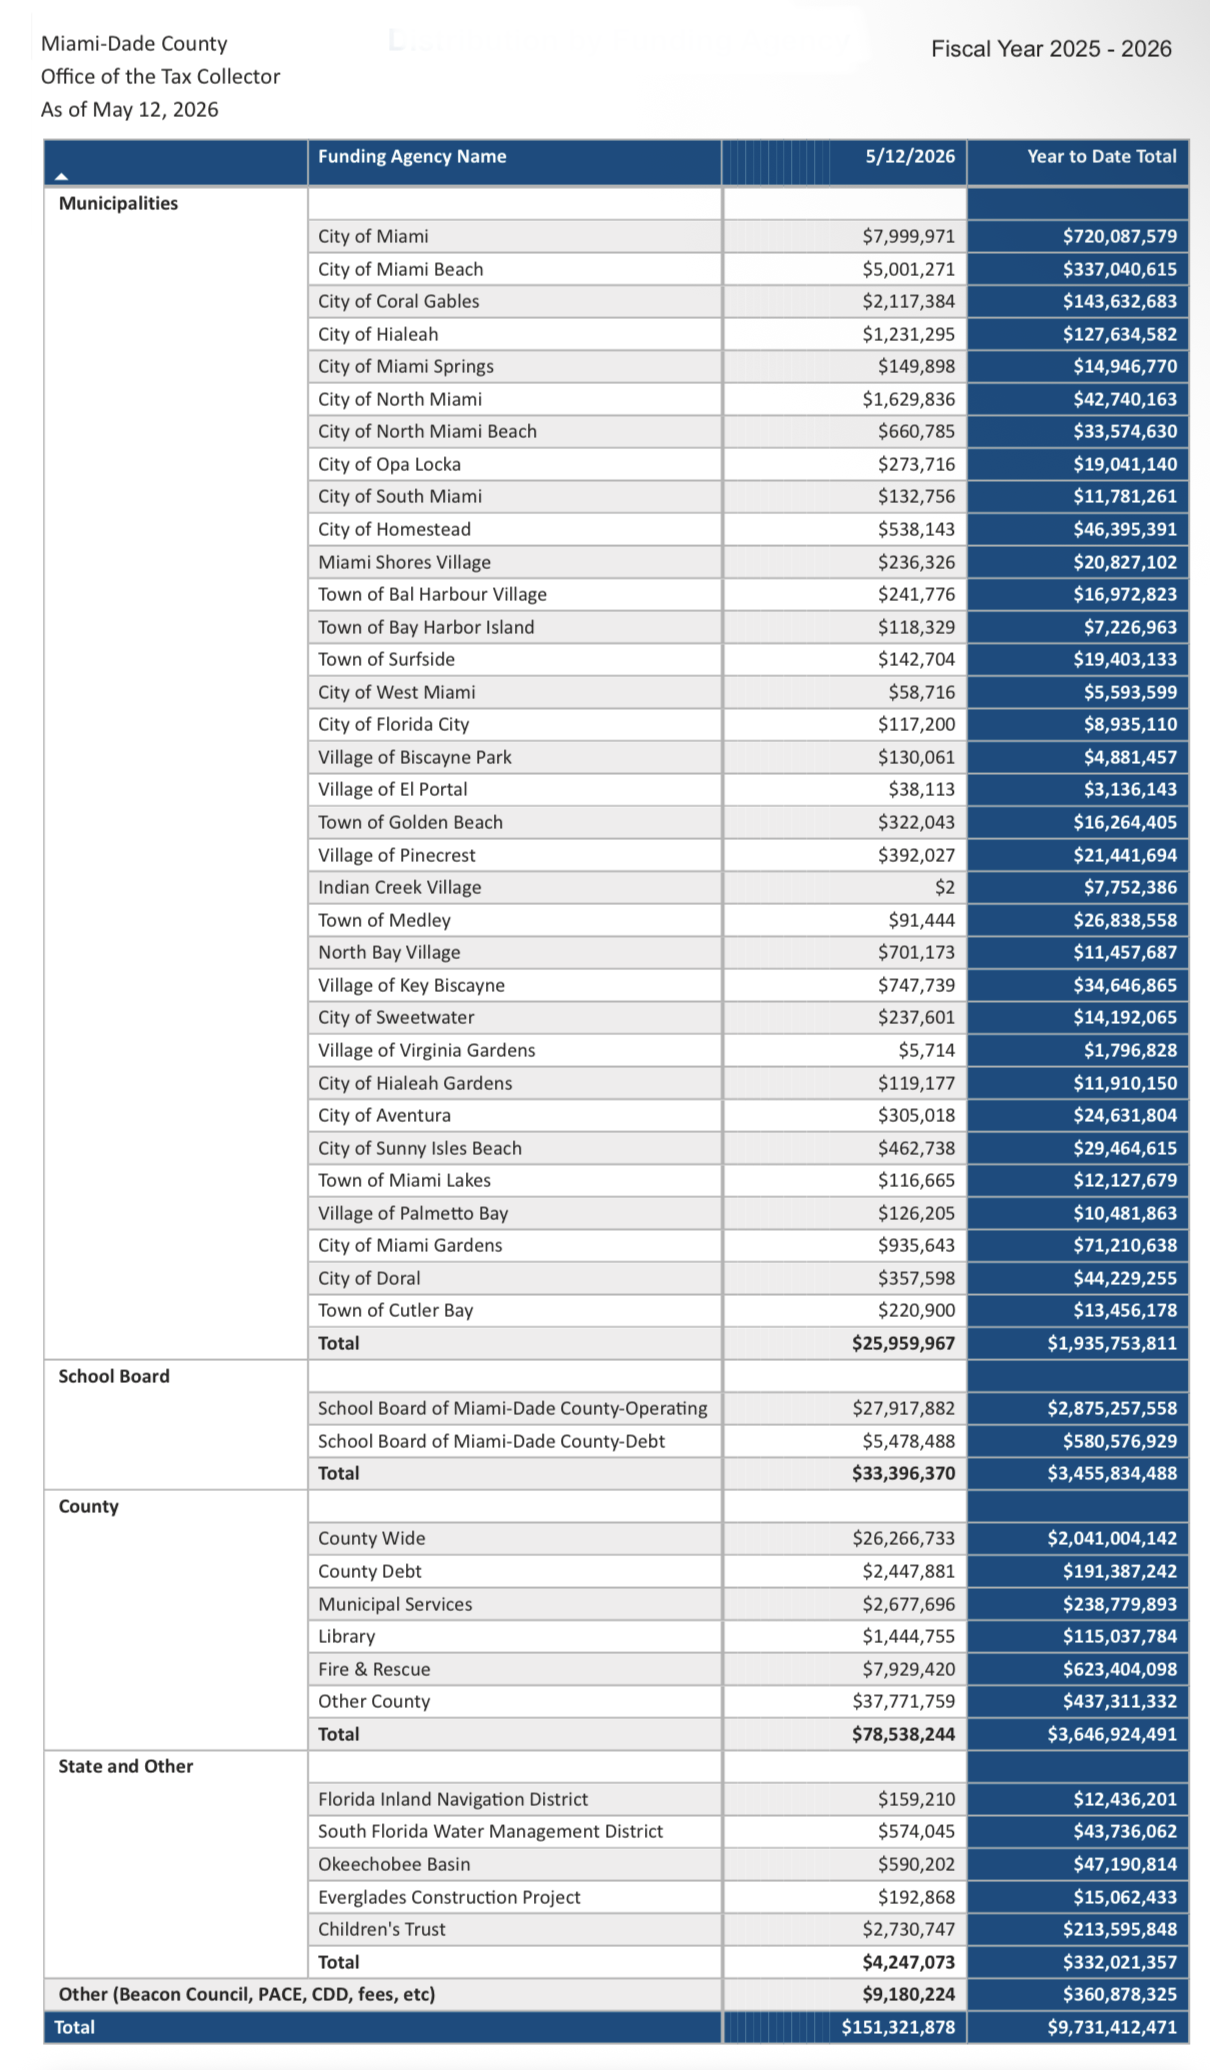Select South Florida Water Management District row
The width and height of the screenshot is (1210, 2070).
point(491,1831)
